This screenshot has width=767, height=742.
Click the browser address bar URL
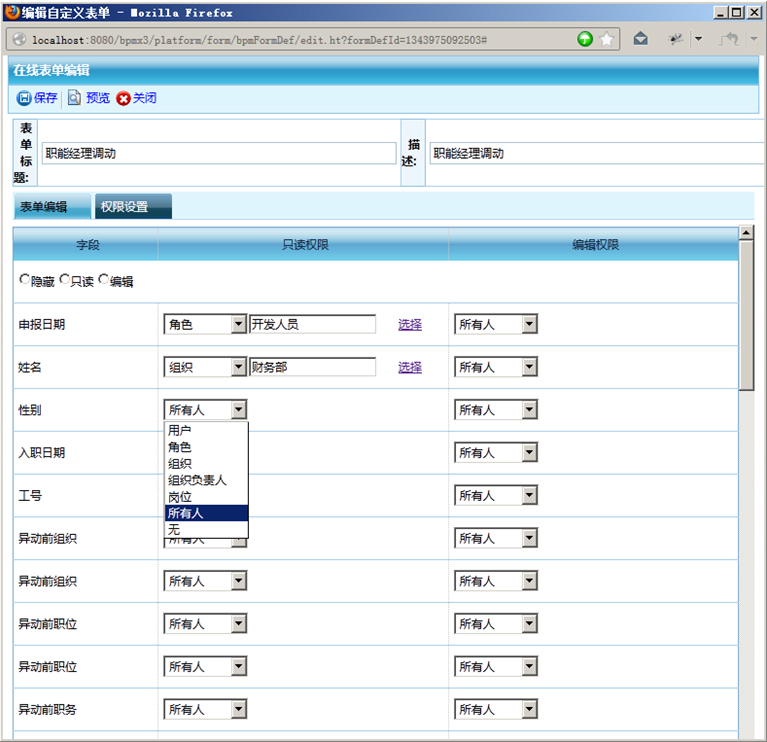[259, 40]
